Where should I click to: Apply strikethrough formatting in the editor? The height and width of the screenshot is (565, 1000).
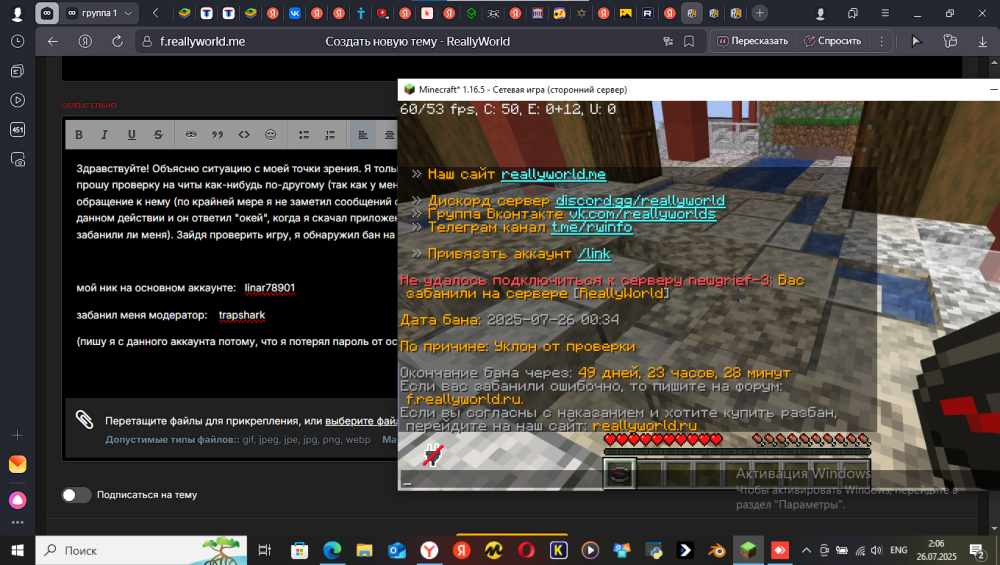click(158, 135)
